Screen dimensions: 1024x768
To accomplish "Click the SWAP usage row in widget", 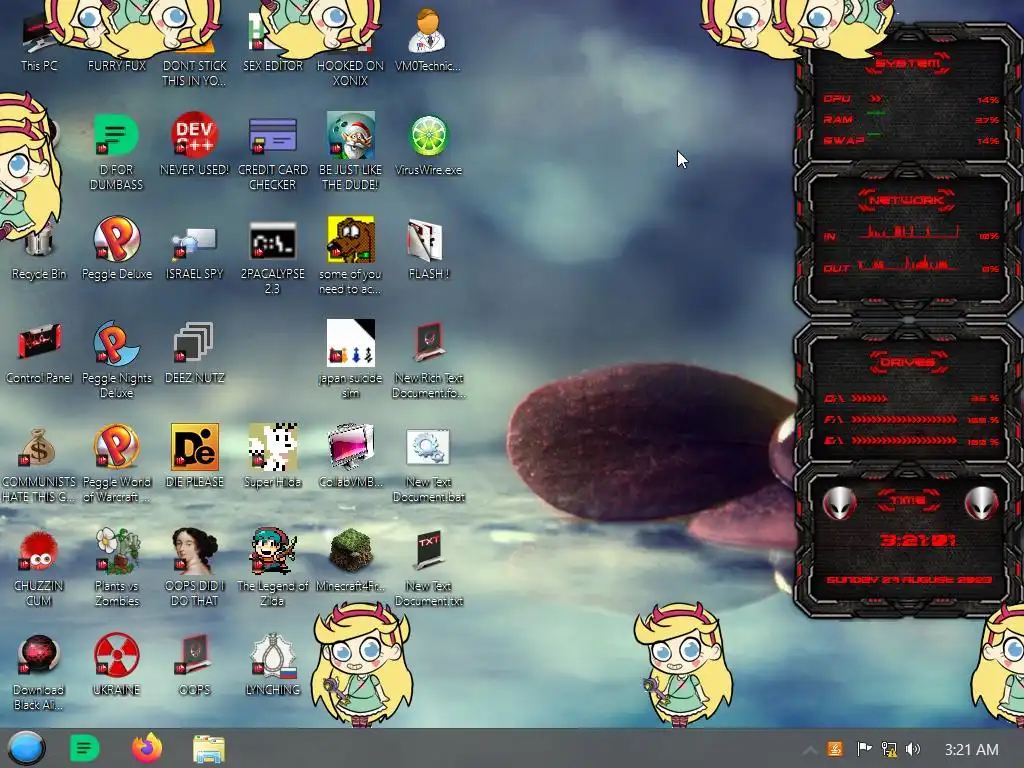I will click(911, 140).
